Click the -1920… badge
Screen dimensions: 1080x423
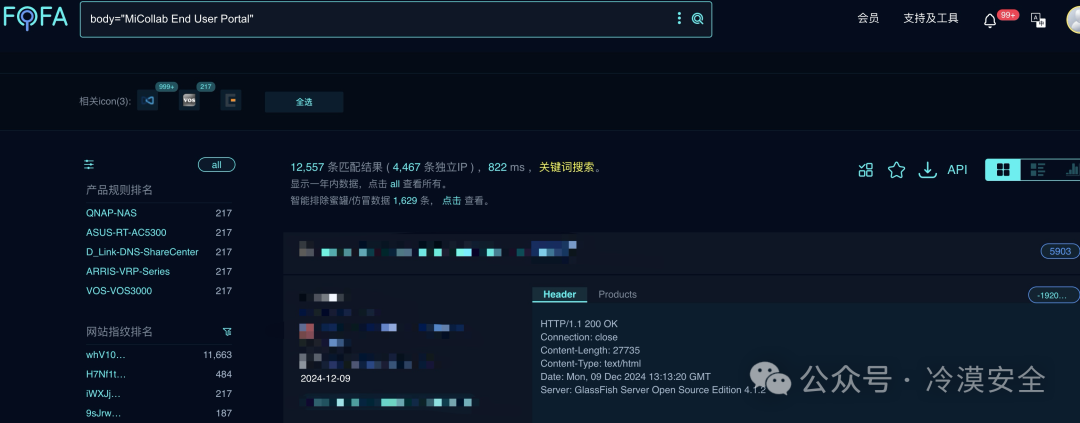click(1054, 295)
